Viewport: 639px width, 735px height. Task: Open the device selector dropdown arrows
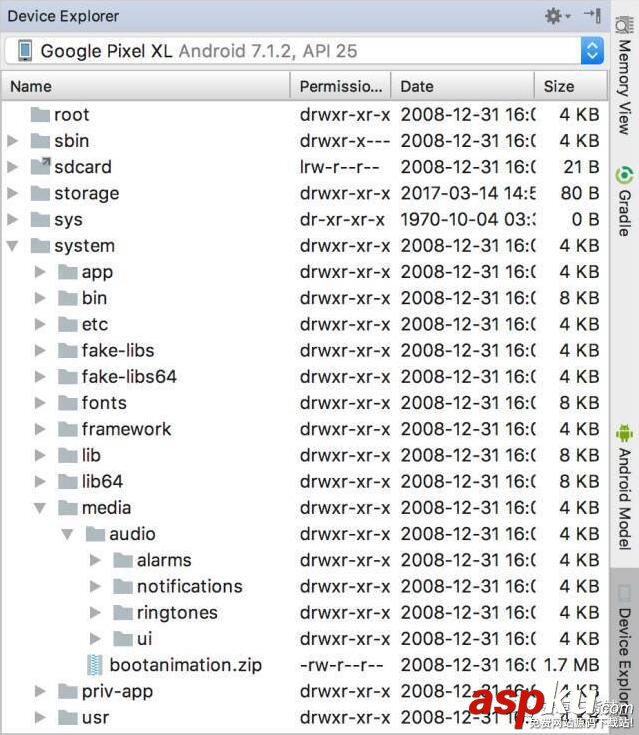click(592, 51)
